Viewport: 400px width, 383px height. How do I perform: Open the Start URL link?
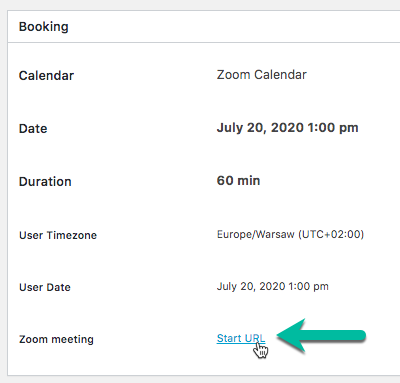click(241, 338)
